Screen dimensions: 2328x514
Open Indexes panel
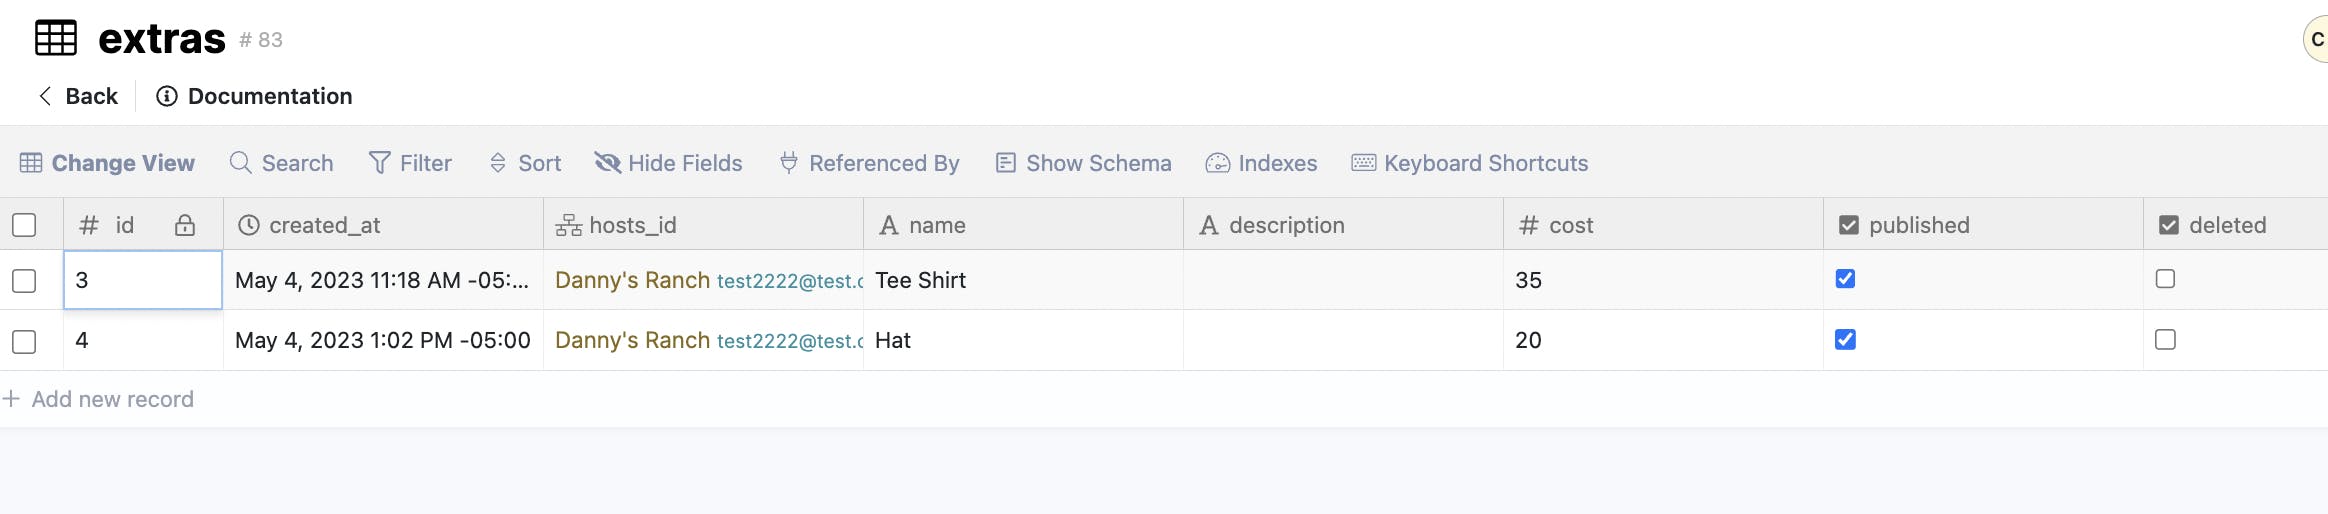[x=1261, y=163]
